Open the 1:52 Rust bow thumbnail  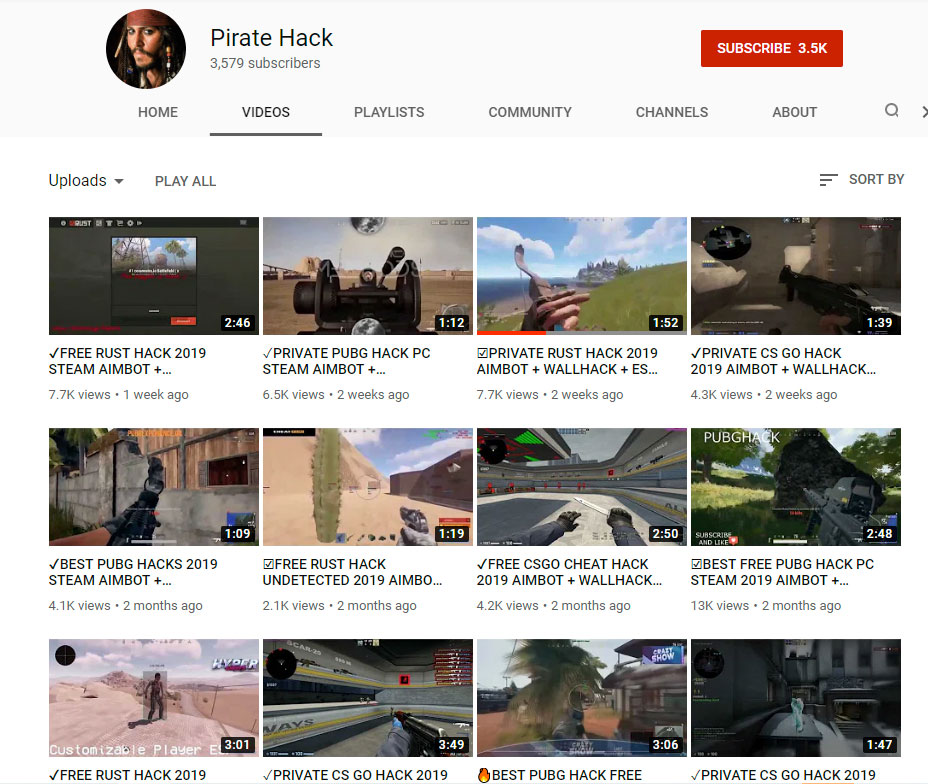(x=582, y=276)
